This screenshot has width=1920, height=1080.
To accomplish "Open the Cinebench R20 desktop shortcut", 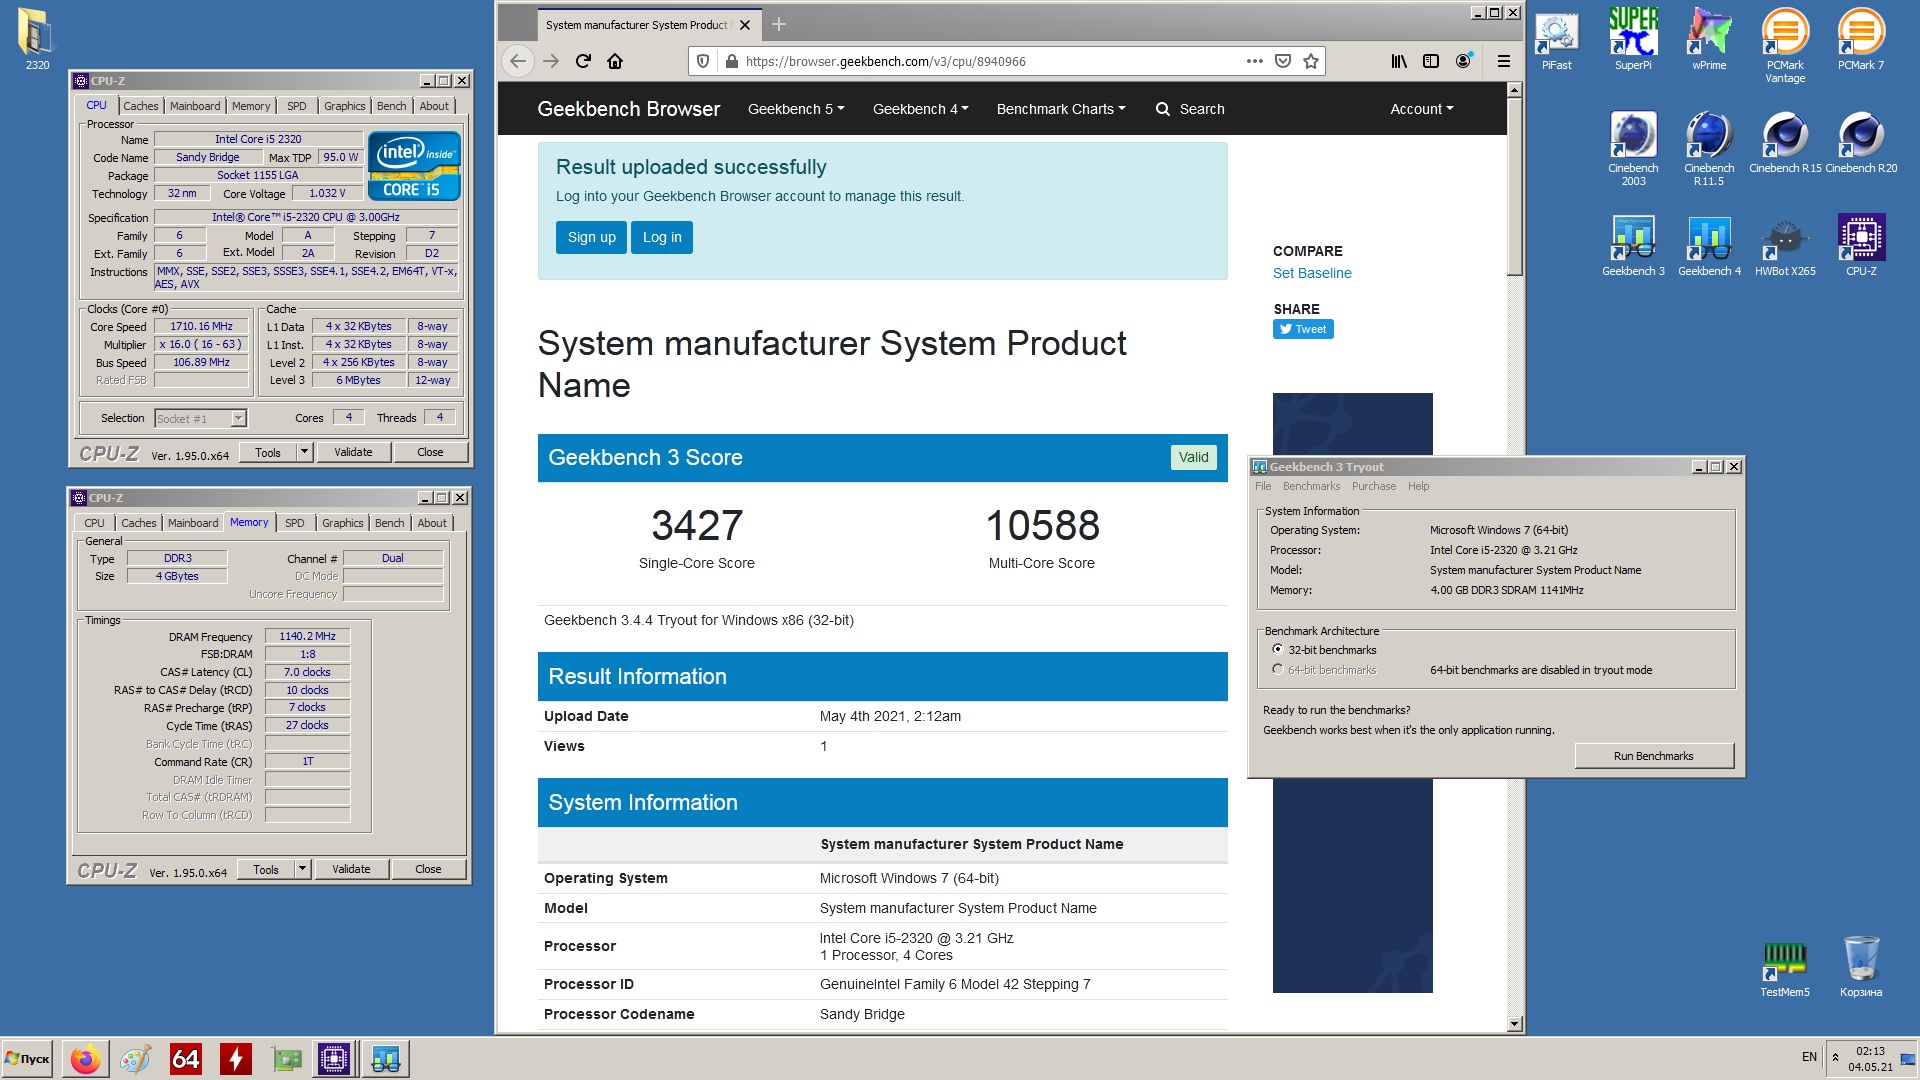I will [x=1861, y=142].
